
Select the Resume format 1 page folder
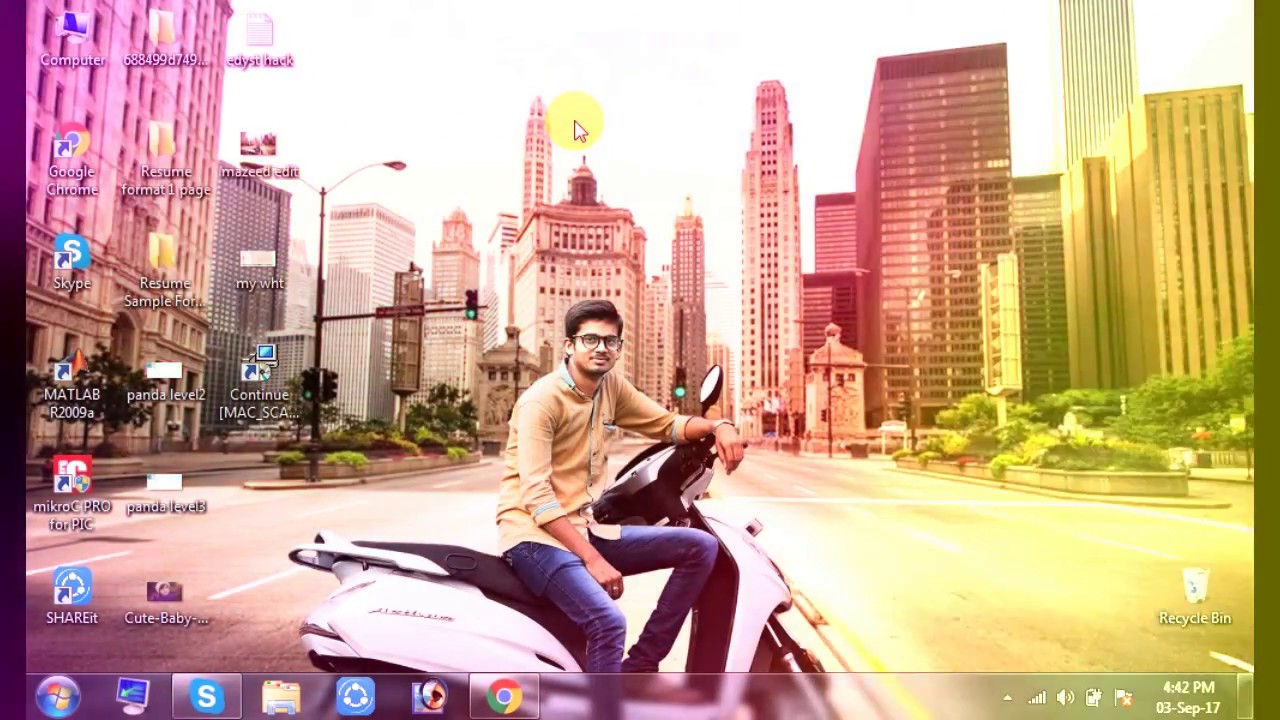pyautogui.click(x=165, y=161)
